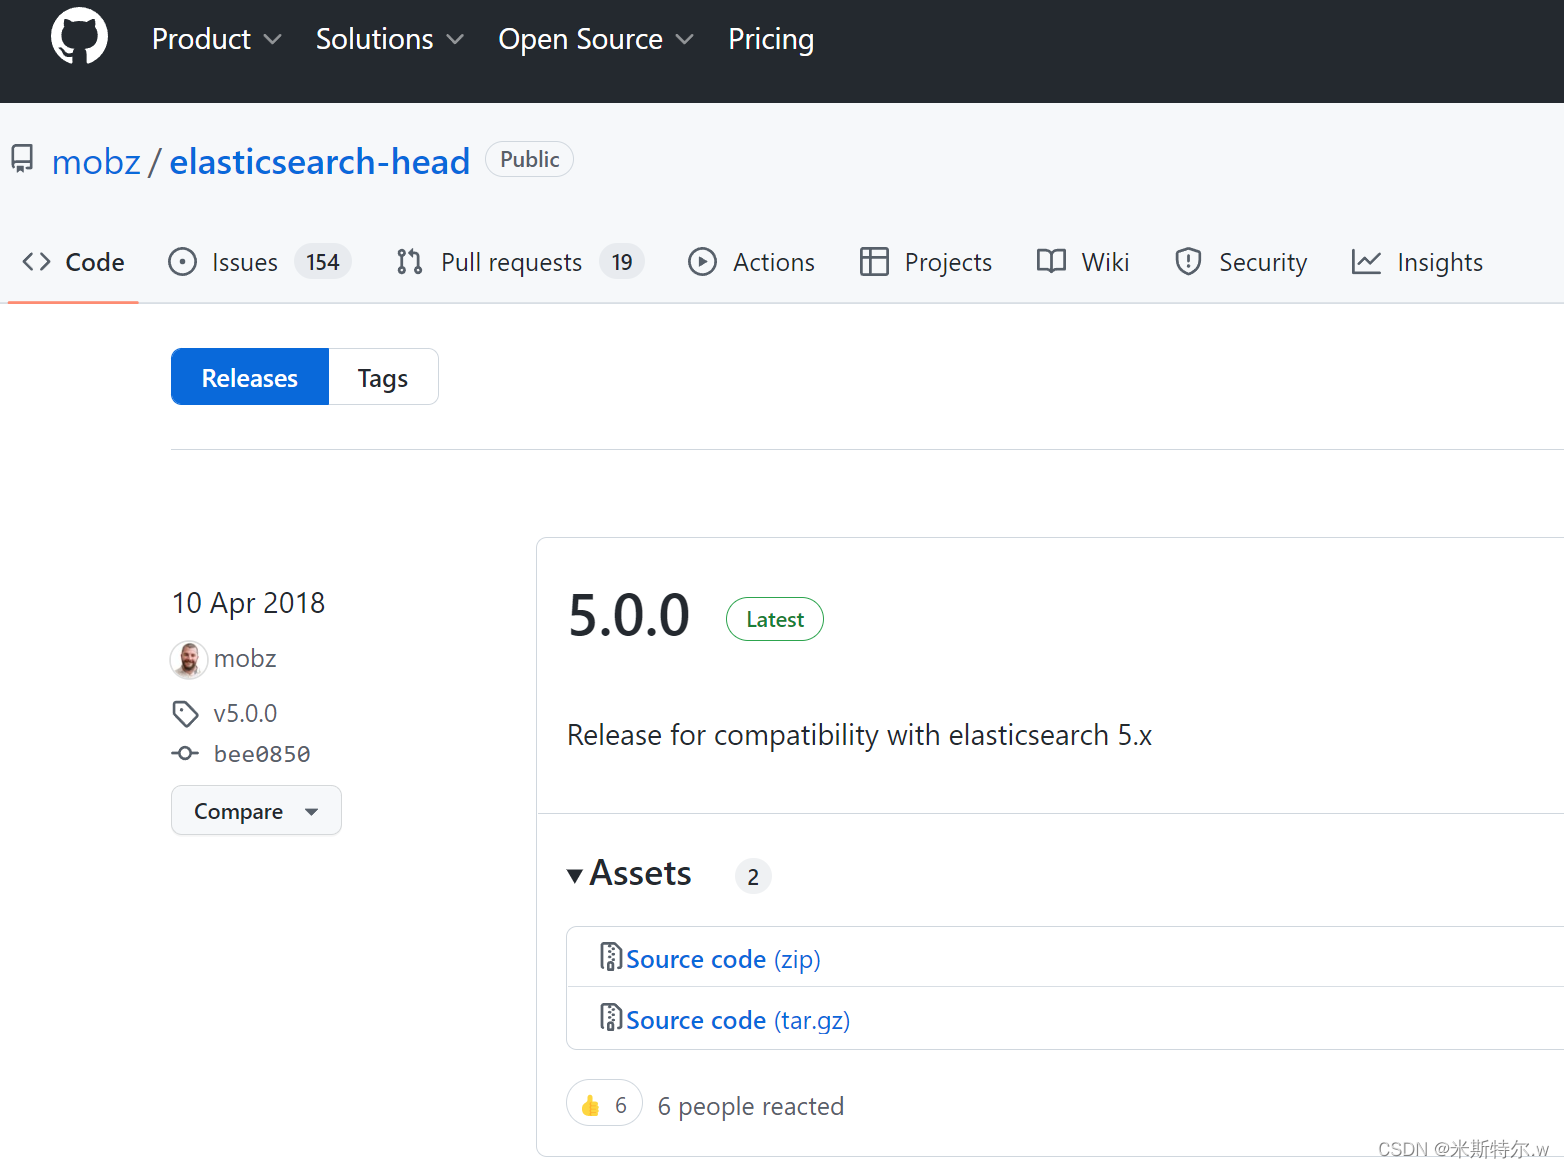Click the Pull requests branch icon

[x=409, y=262]
